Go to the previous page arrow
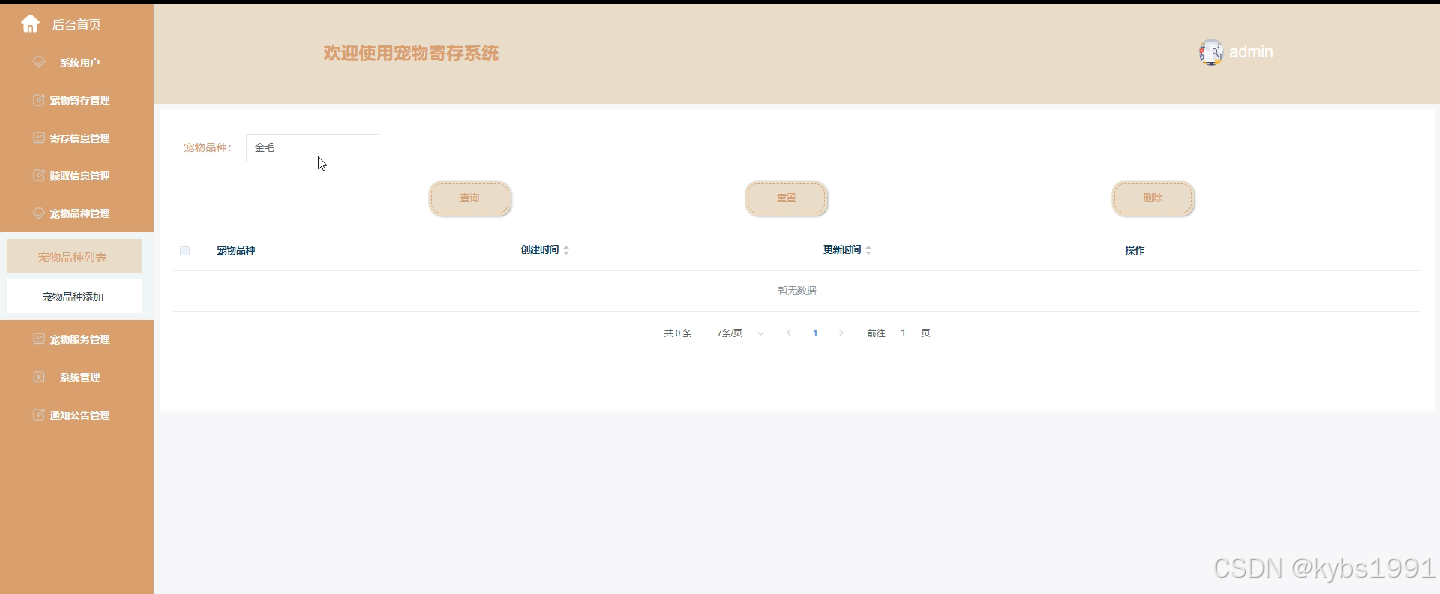The image size is (1440, 594). 789,333
